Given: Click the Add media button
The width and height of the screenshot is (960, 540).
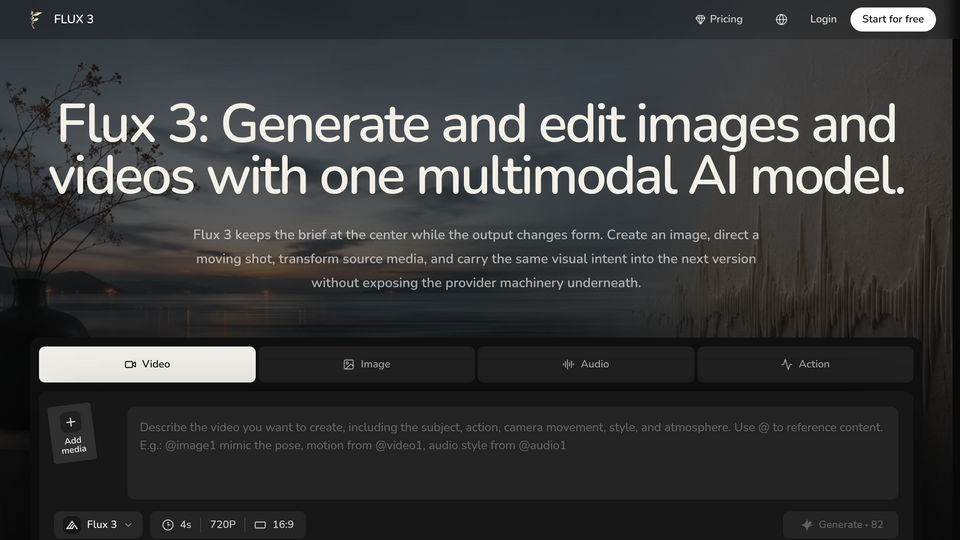Looking at the screenshot, I should coord(72,433).
